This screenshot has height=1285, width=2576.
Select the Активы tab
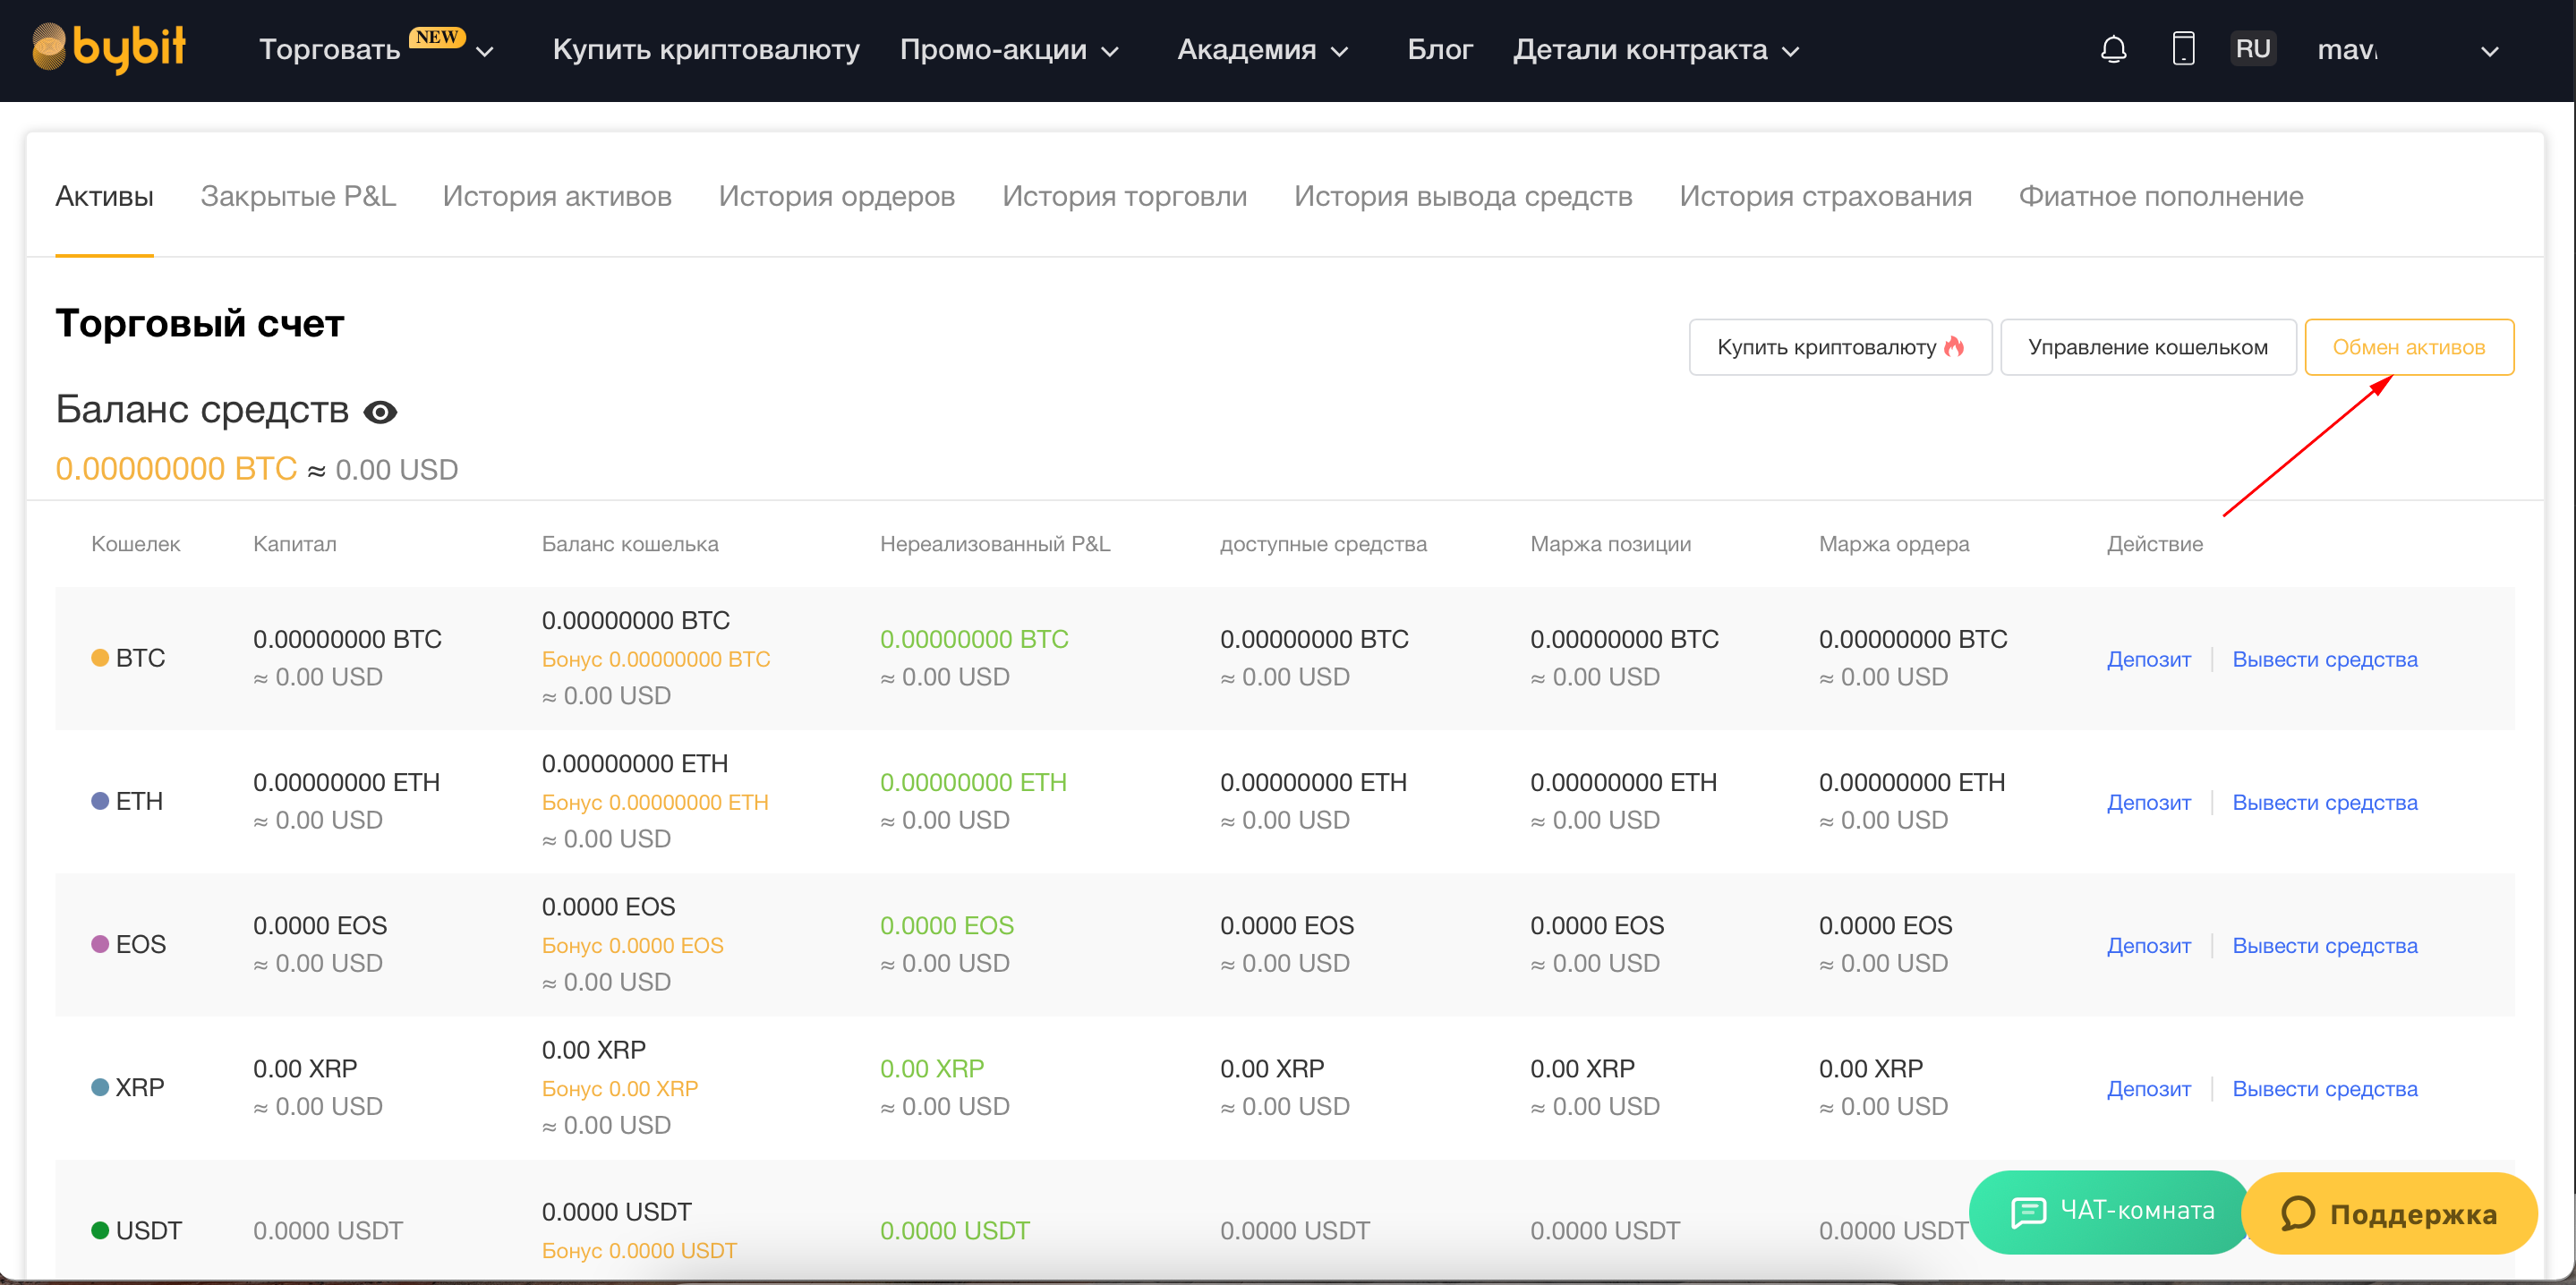point(104,197)
